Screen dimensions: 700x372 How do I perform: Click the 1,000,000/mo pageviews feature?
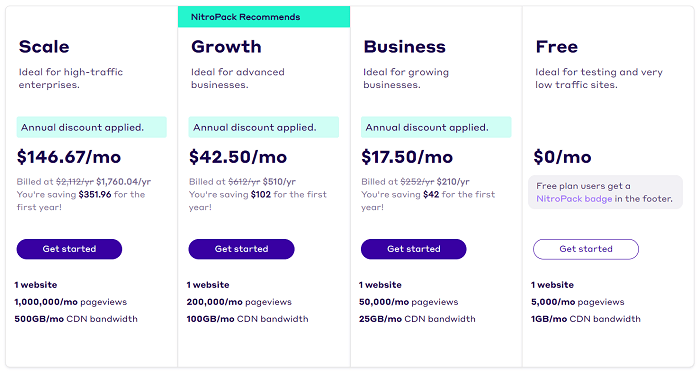[71, 302]
